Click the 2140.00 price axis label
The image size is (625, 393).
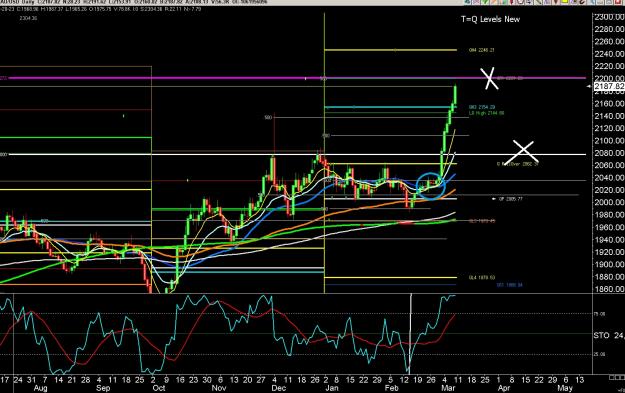[609, 116]
